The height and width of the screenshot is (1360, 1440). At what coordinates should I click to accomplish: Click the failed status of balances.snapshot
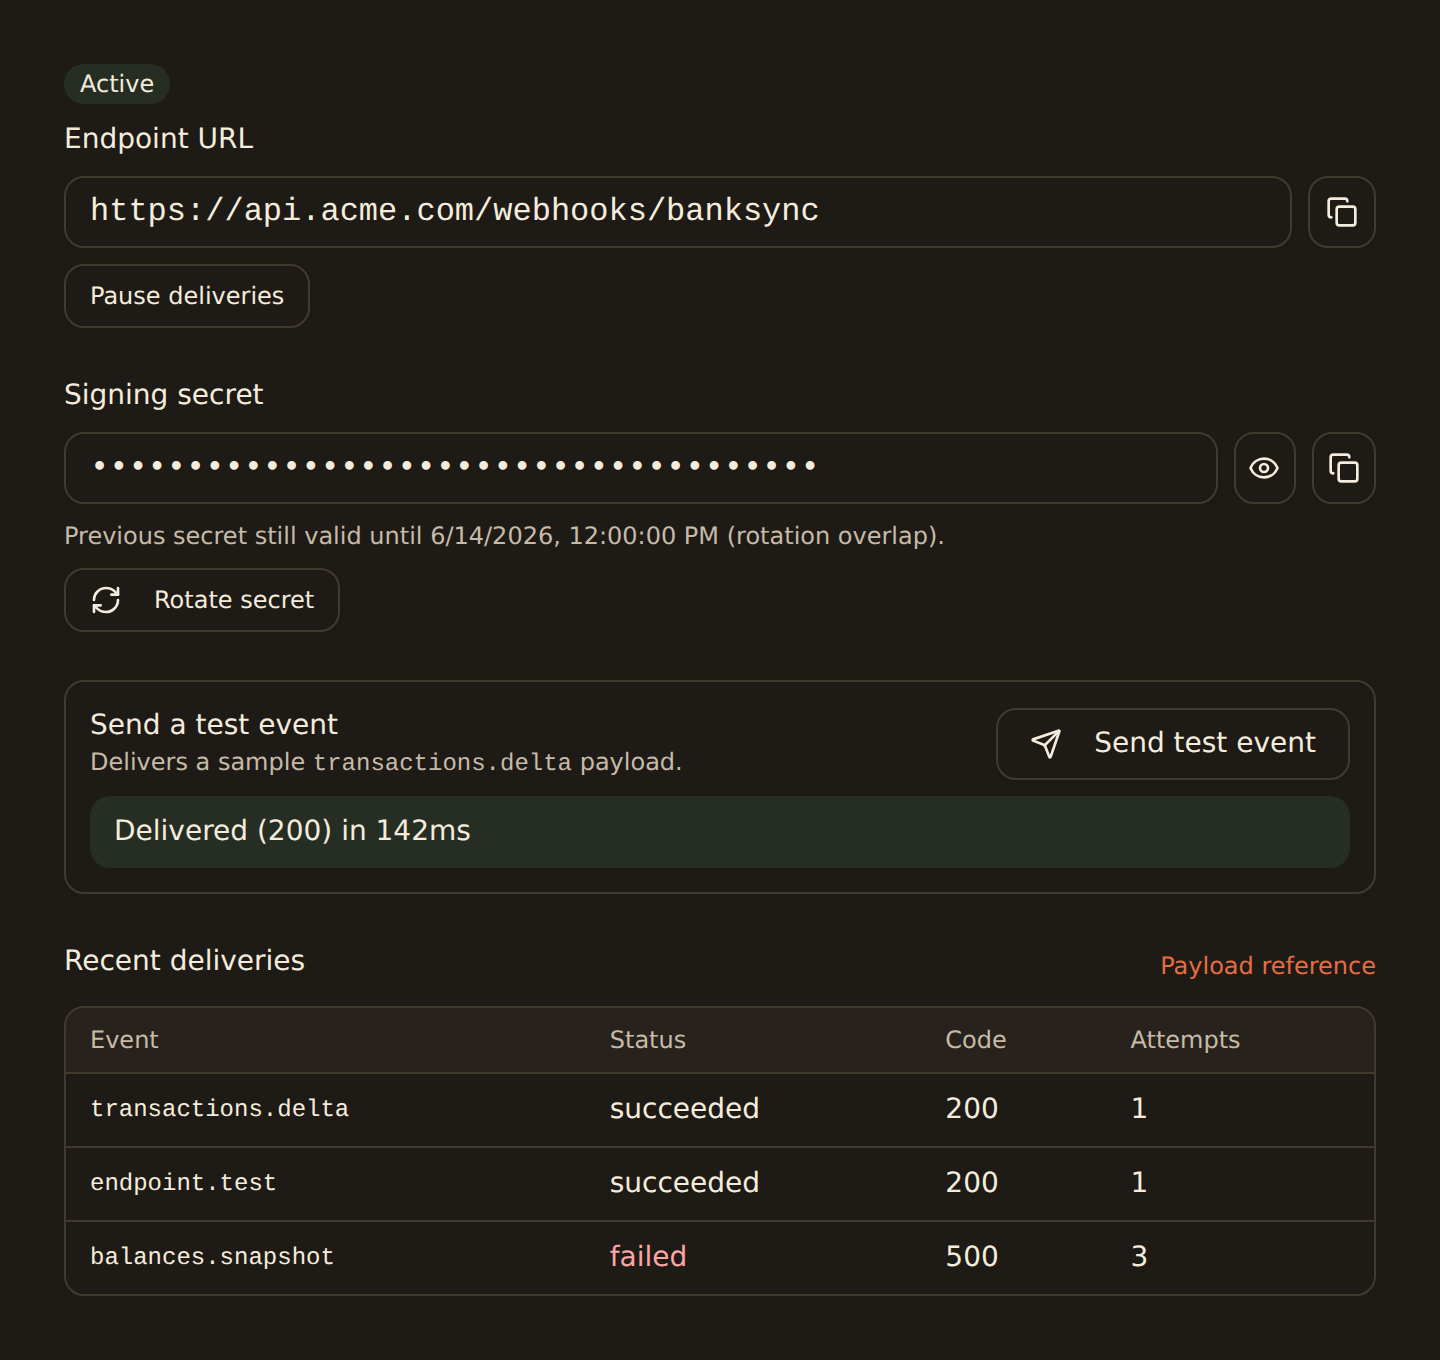coord(648,1257)
